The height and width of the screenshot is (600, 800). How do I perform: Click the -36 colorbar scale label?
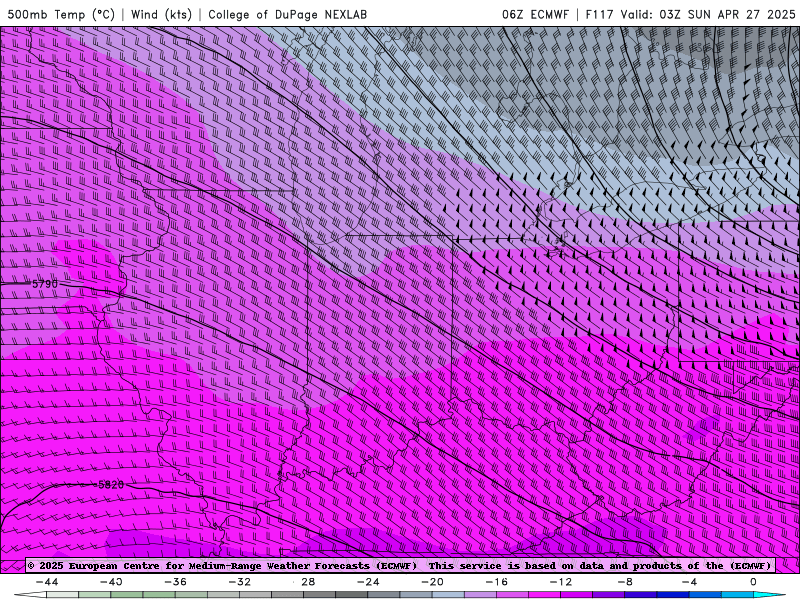pos(175,582)
